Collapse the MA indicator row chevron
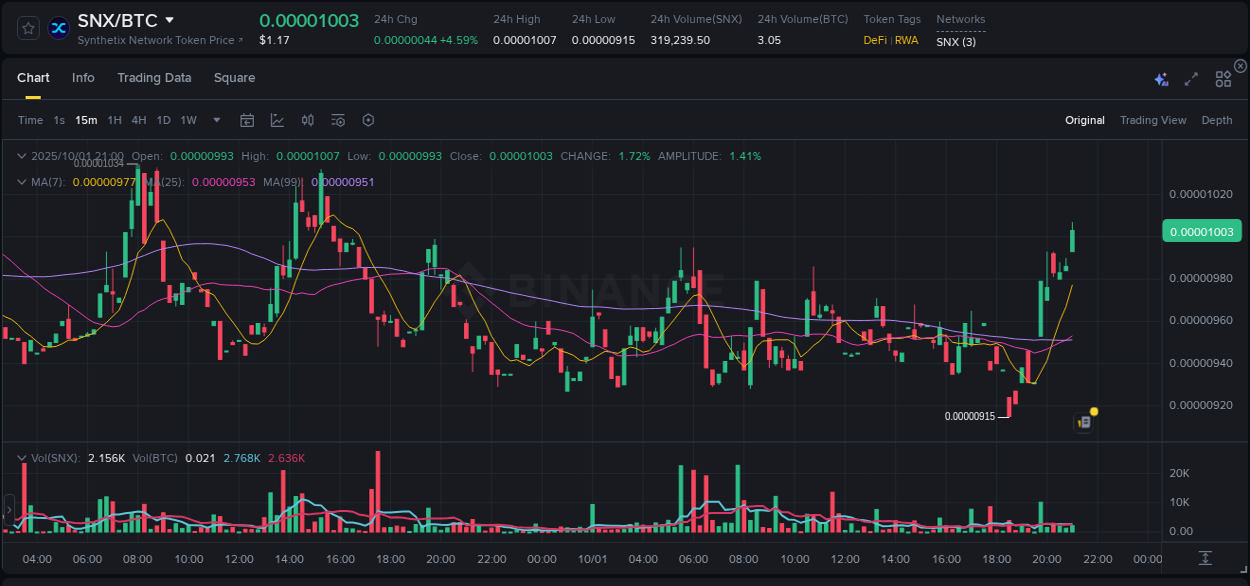1250x586 pixels. pyautogui.click(x=21, y=181)
